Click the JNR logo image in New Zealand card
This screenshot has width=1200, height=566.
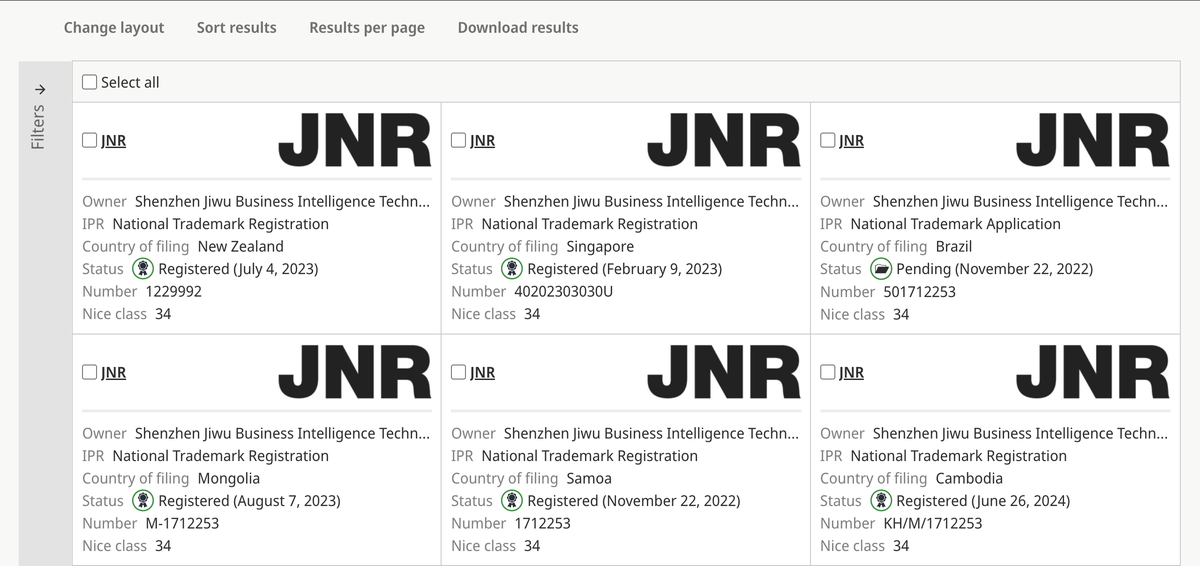355,140
